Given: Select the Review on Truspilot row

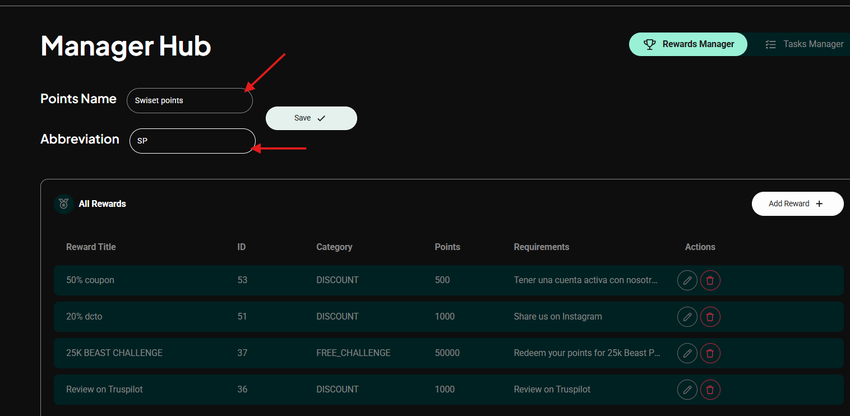Looking at the screenshot, I should 449,389.
